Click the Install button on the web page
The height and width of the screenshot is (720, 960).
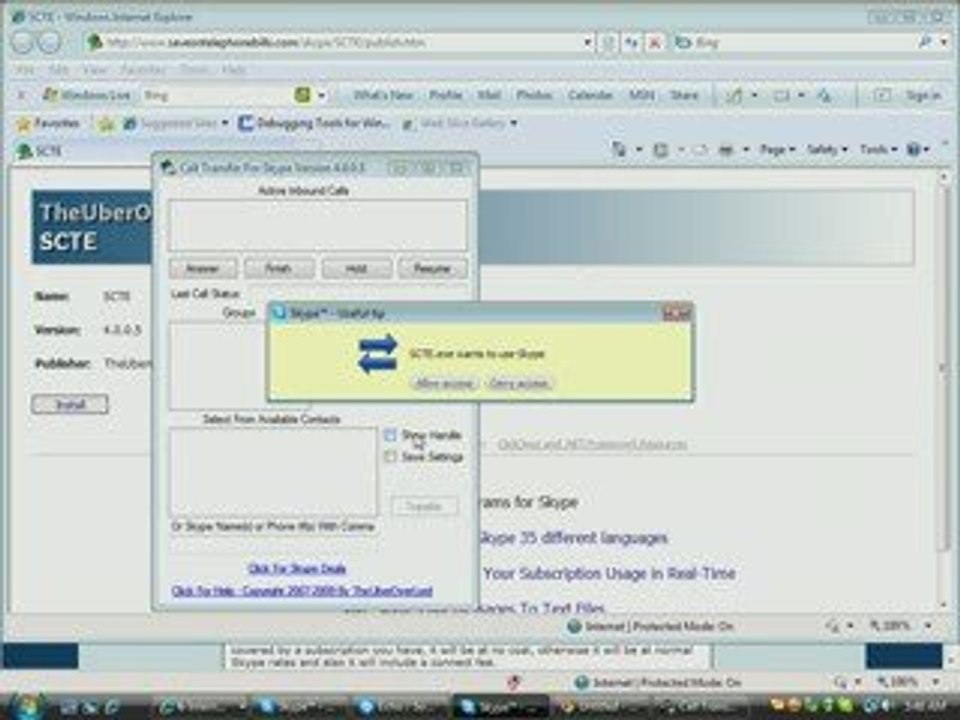click(70, 404)
